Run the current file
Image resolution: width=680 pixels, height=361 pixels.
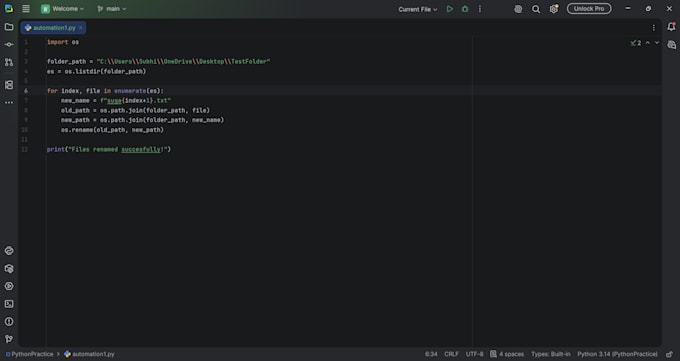tap(450, 9)
